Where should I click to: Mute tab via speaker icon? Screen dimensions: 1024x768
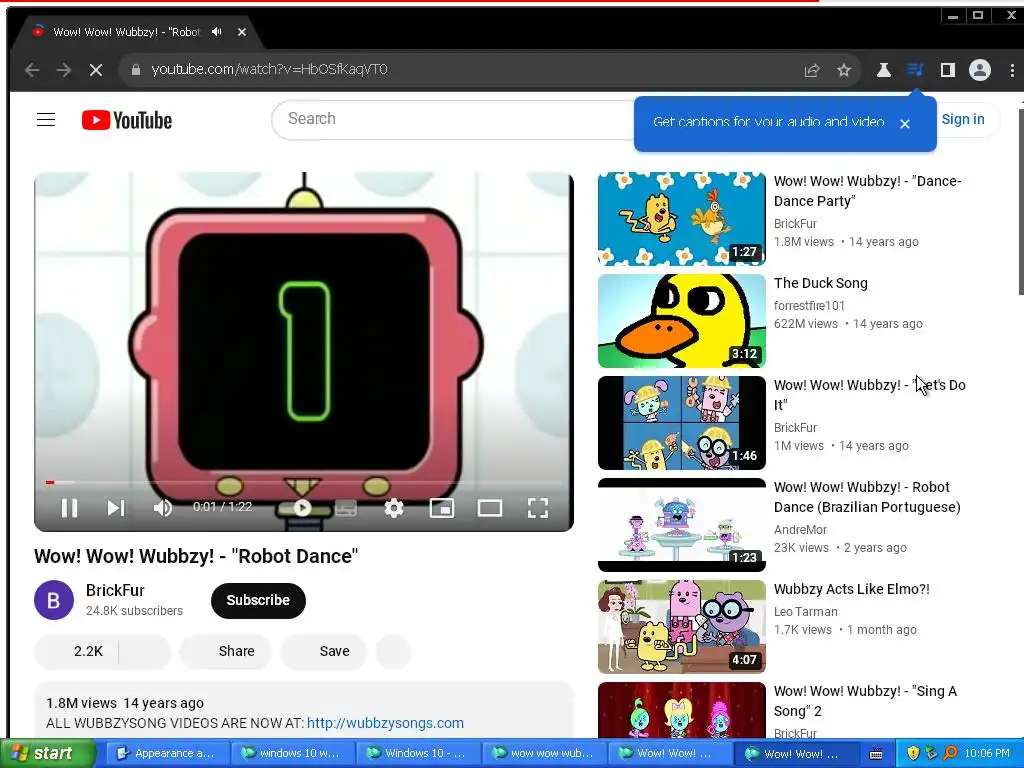(x=217, y=32)
